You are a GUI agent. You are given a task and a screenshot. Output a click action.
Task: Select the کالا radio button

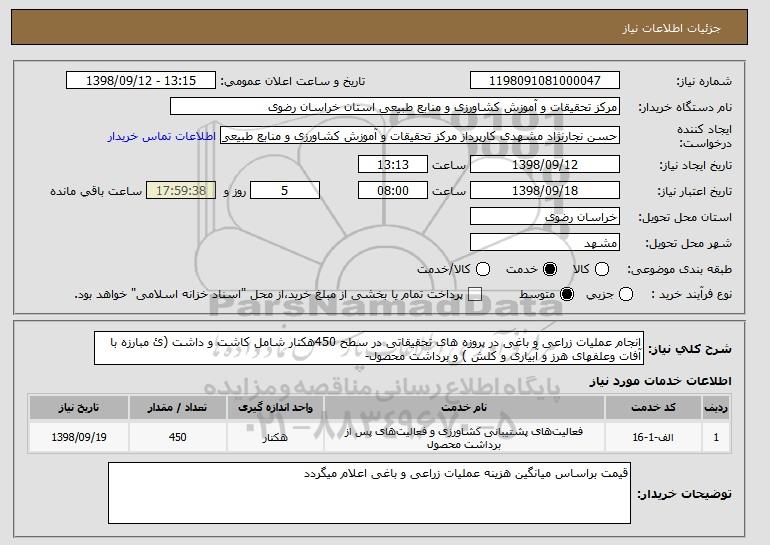pyautogui.click(x=602, y=269)
